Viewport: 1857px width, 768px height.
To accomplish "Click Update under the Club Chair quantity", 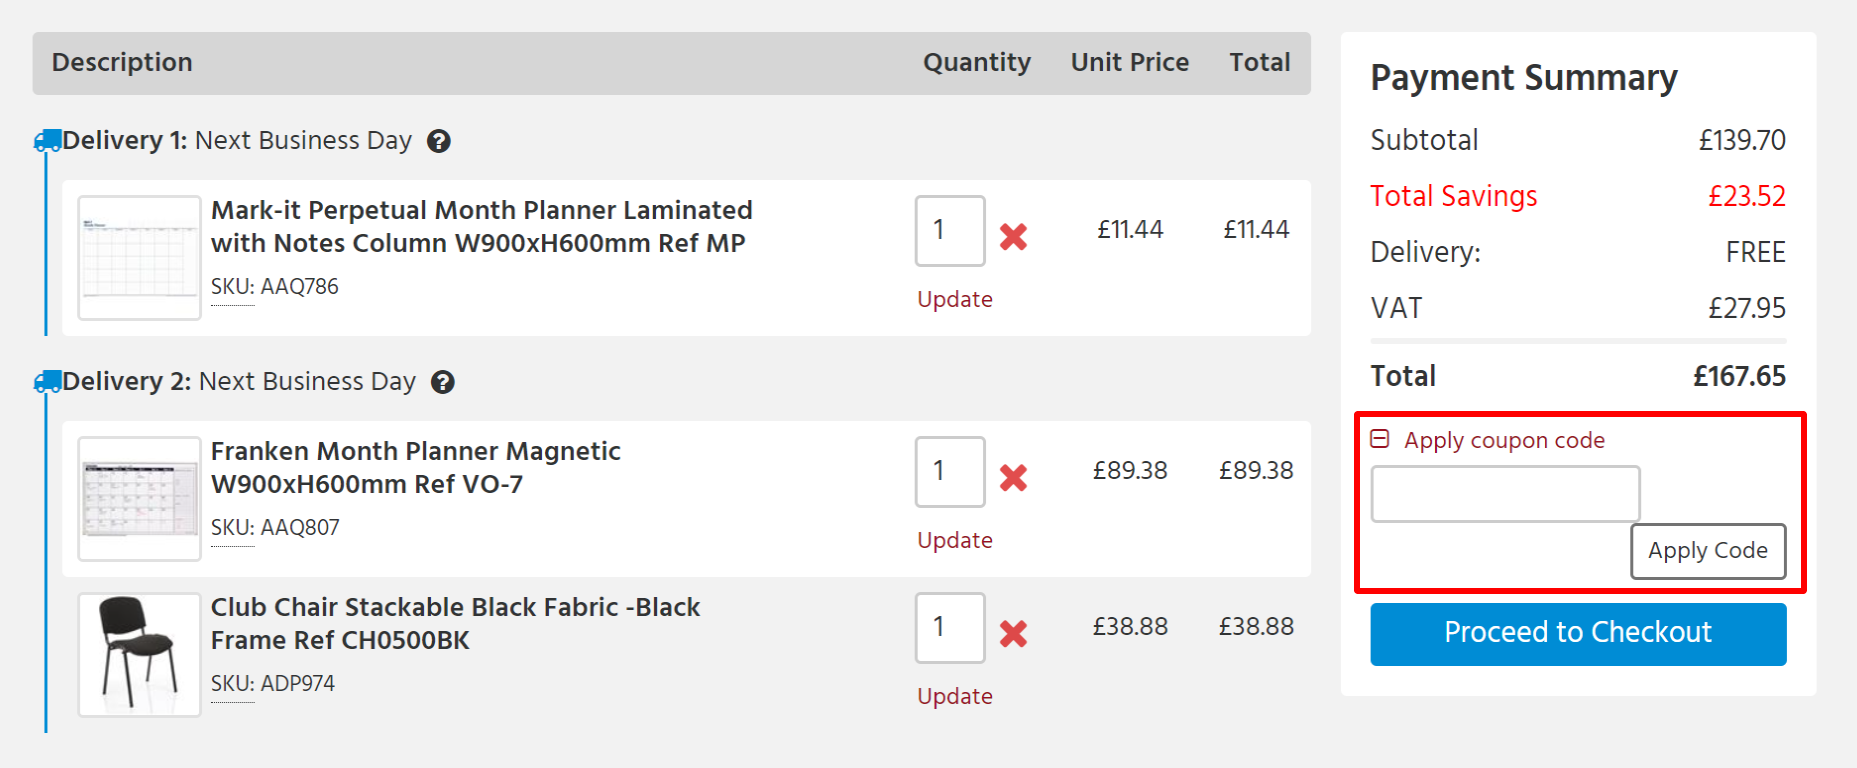I will click(x=954, y=695).
